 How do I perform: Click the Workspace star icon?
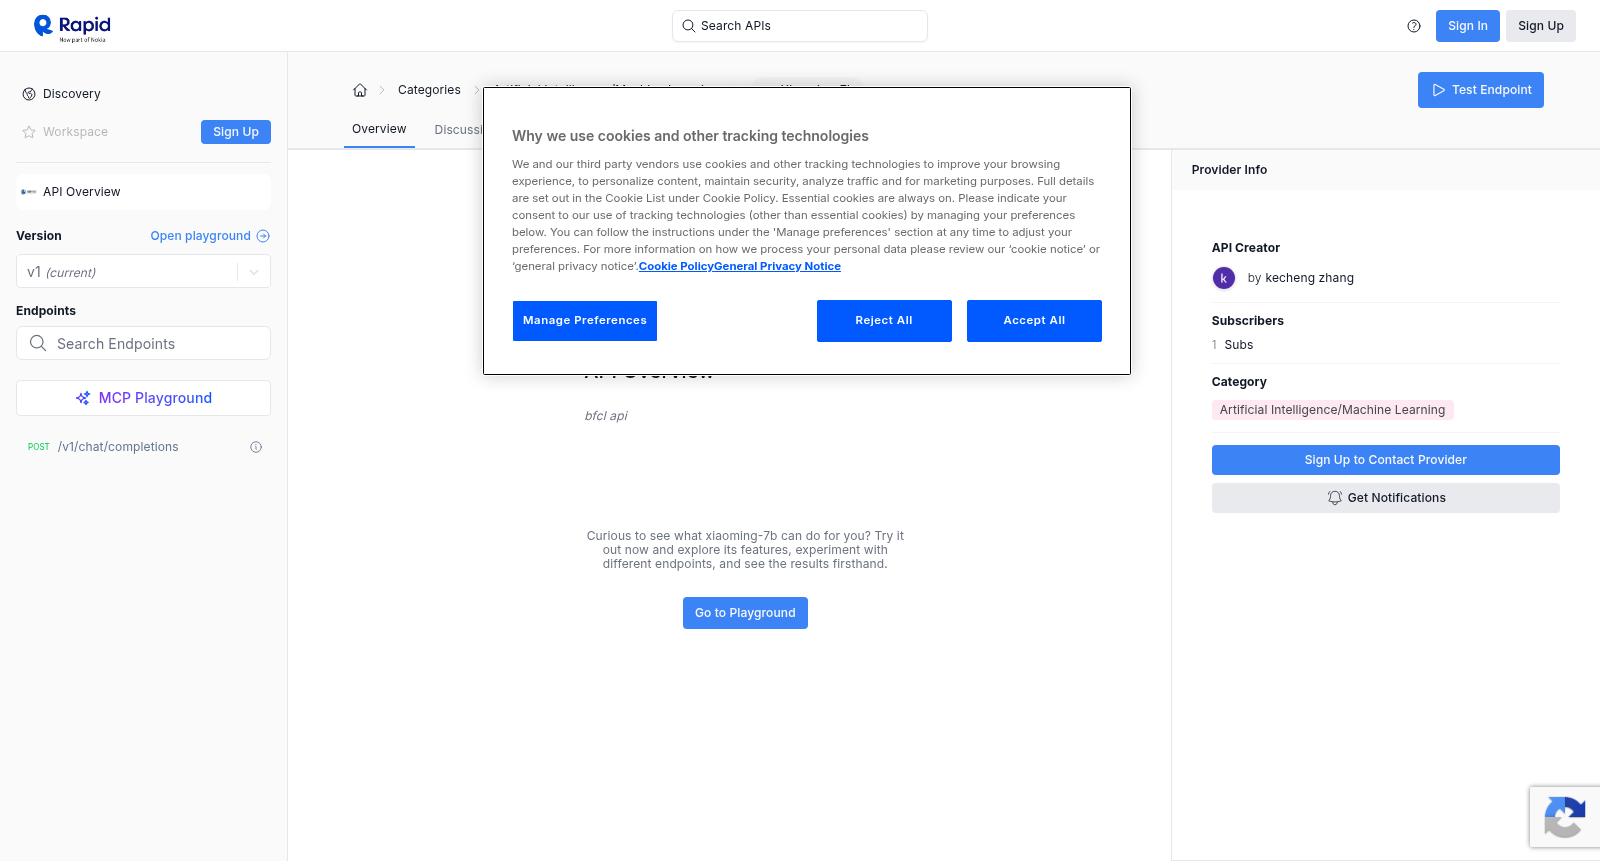(x=29, y=132)
